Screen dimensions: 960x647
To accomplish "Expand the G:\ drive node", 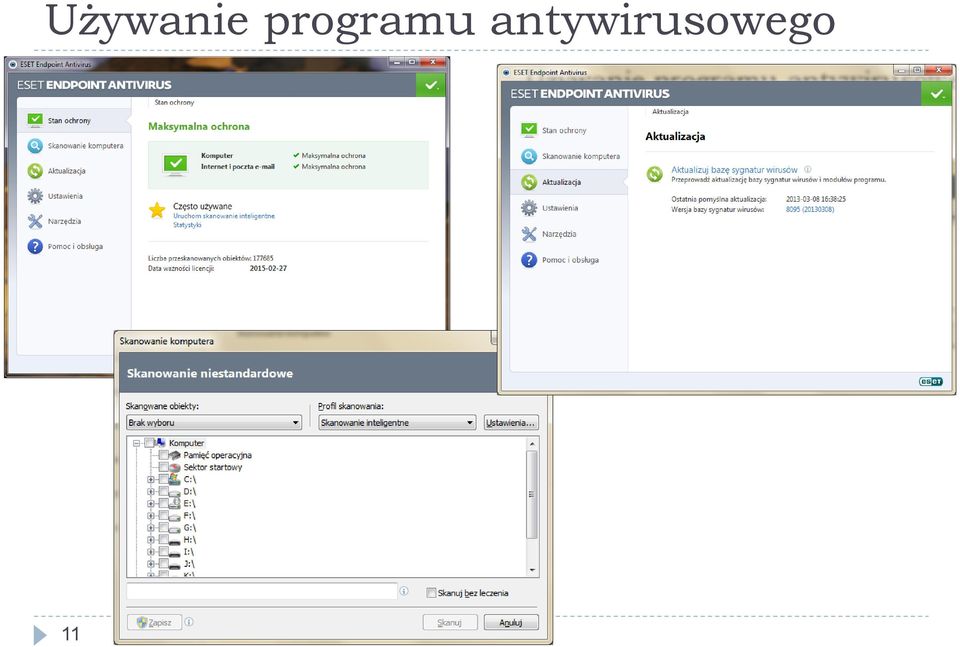I will pyautogui.click(x=151, y=528).
